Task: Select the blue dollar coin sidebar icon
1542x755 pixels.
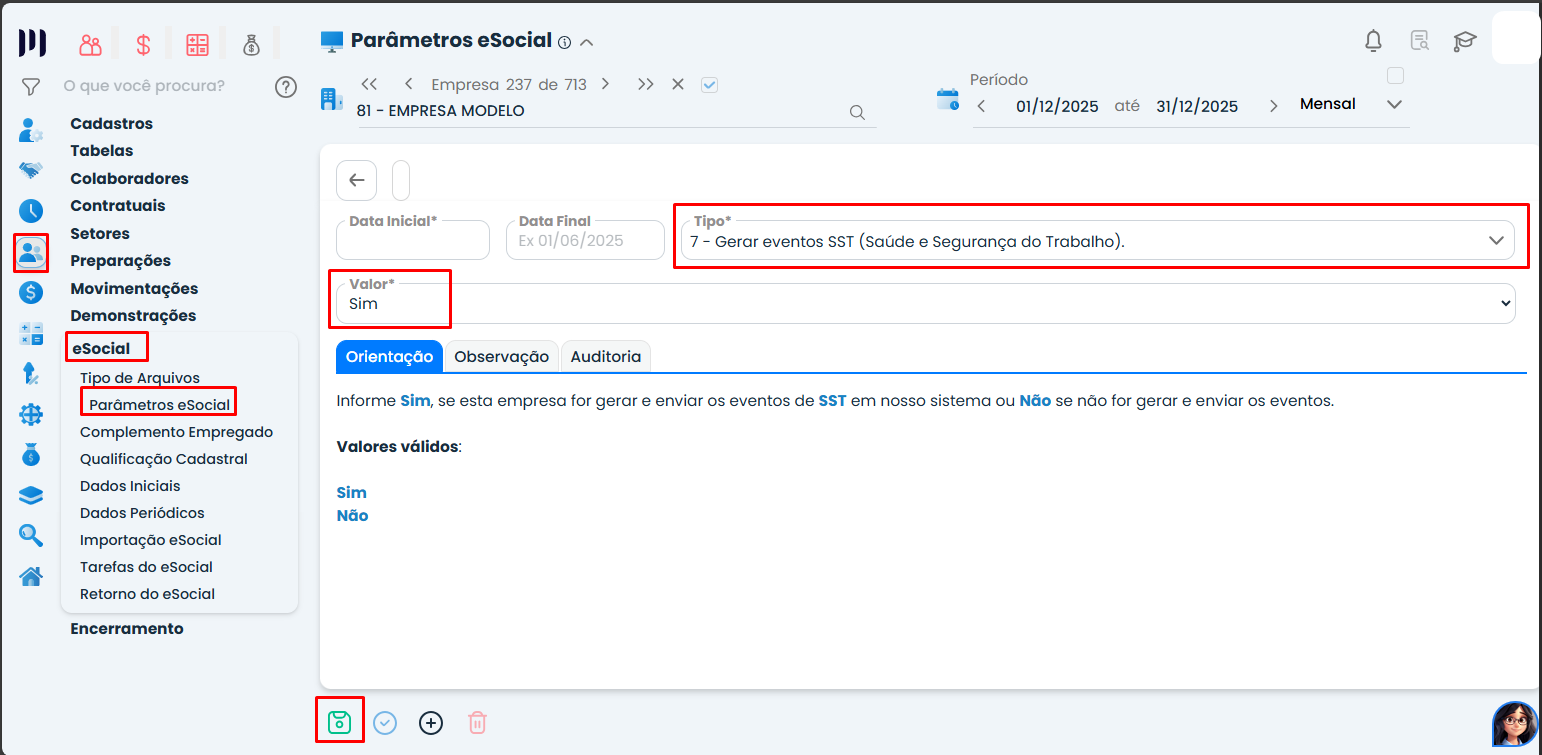Action: (31, 293)
